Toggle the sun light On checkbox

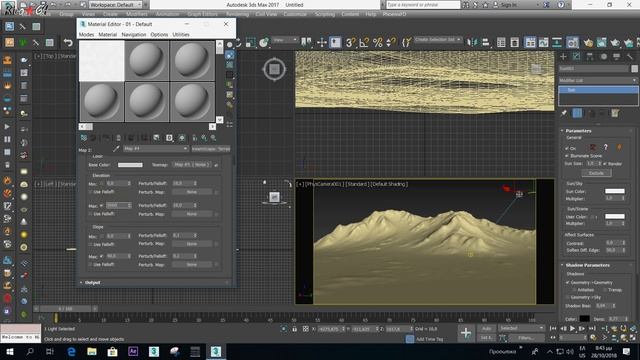tap(567, 148)
